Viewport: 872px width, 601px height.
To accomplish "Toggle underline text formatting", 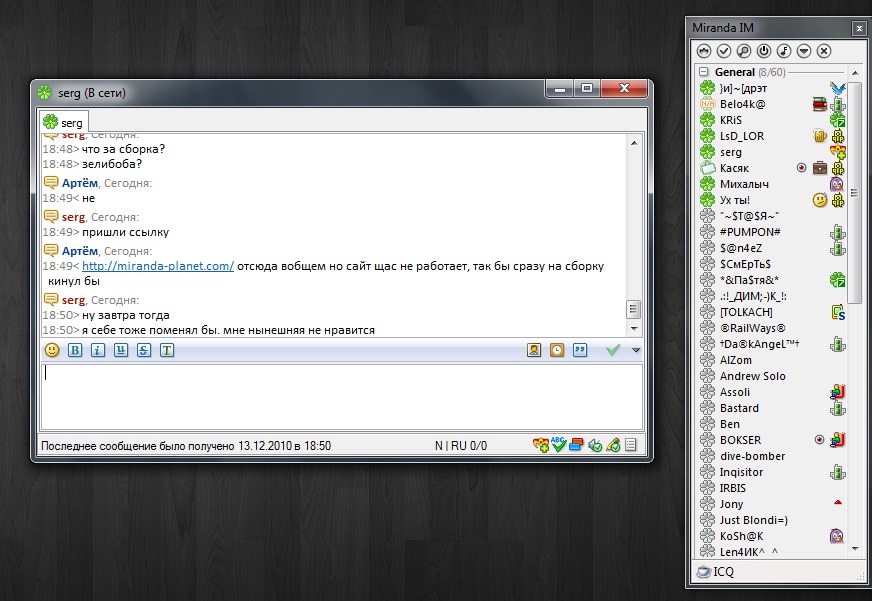I will tap(121, 350).
